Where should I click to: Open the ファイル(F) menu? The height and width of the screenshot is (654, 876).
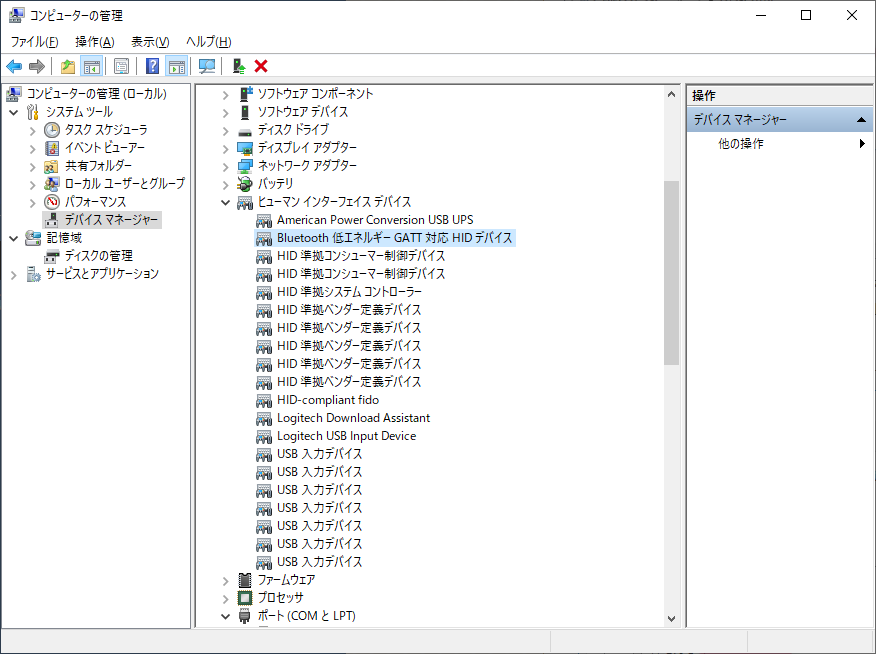[34, 41]
